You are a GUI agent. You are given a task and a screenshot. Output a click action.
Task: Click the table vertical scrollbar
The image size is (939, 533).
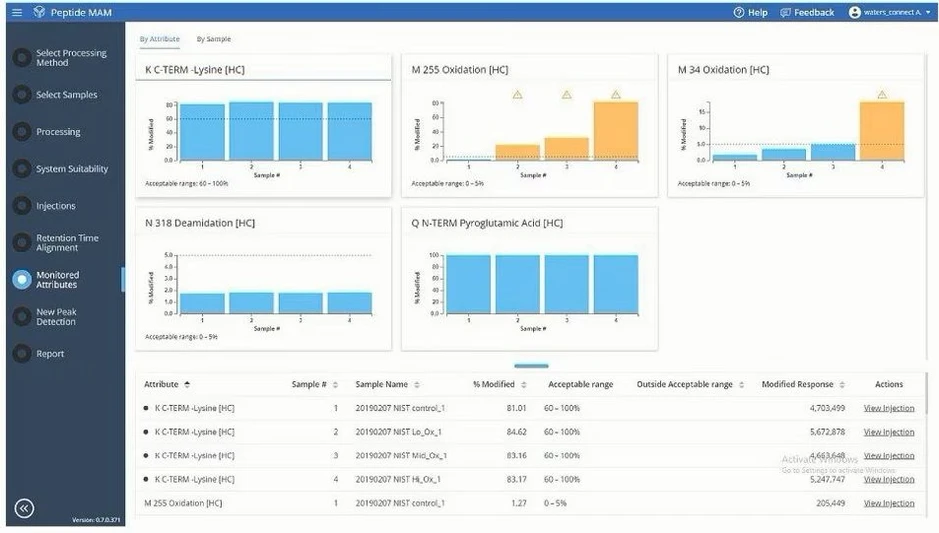tap(926, 393)
